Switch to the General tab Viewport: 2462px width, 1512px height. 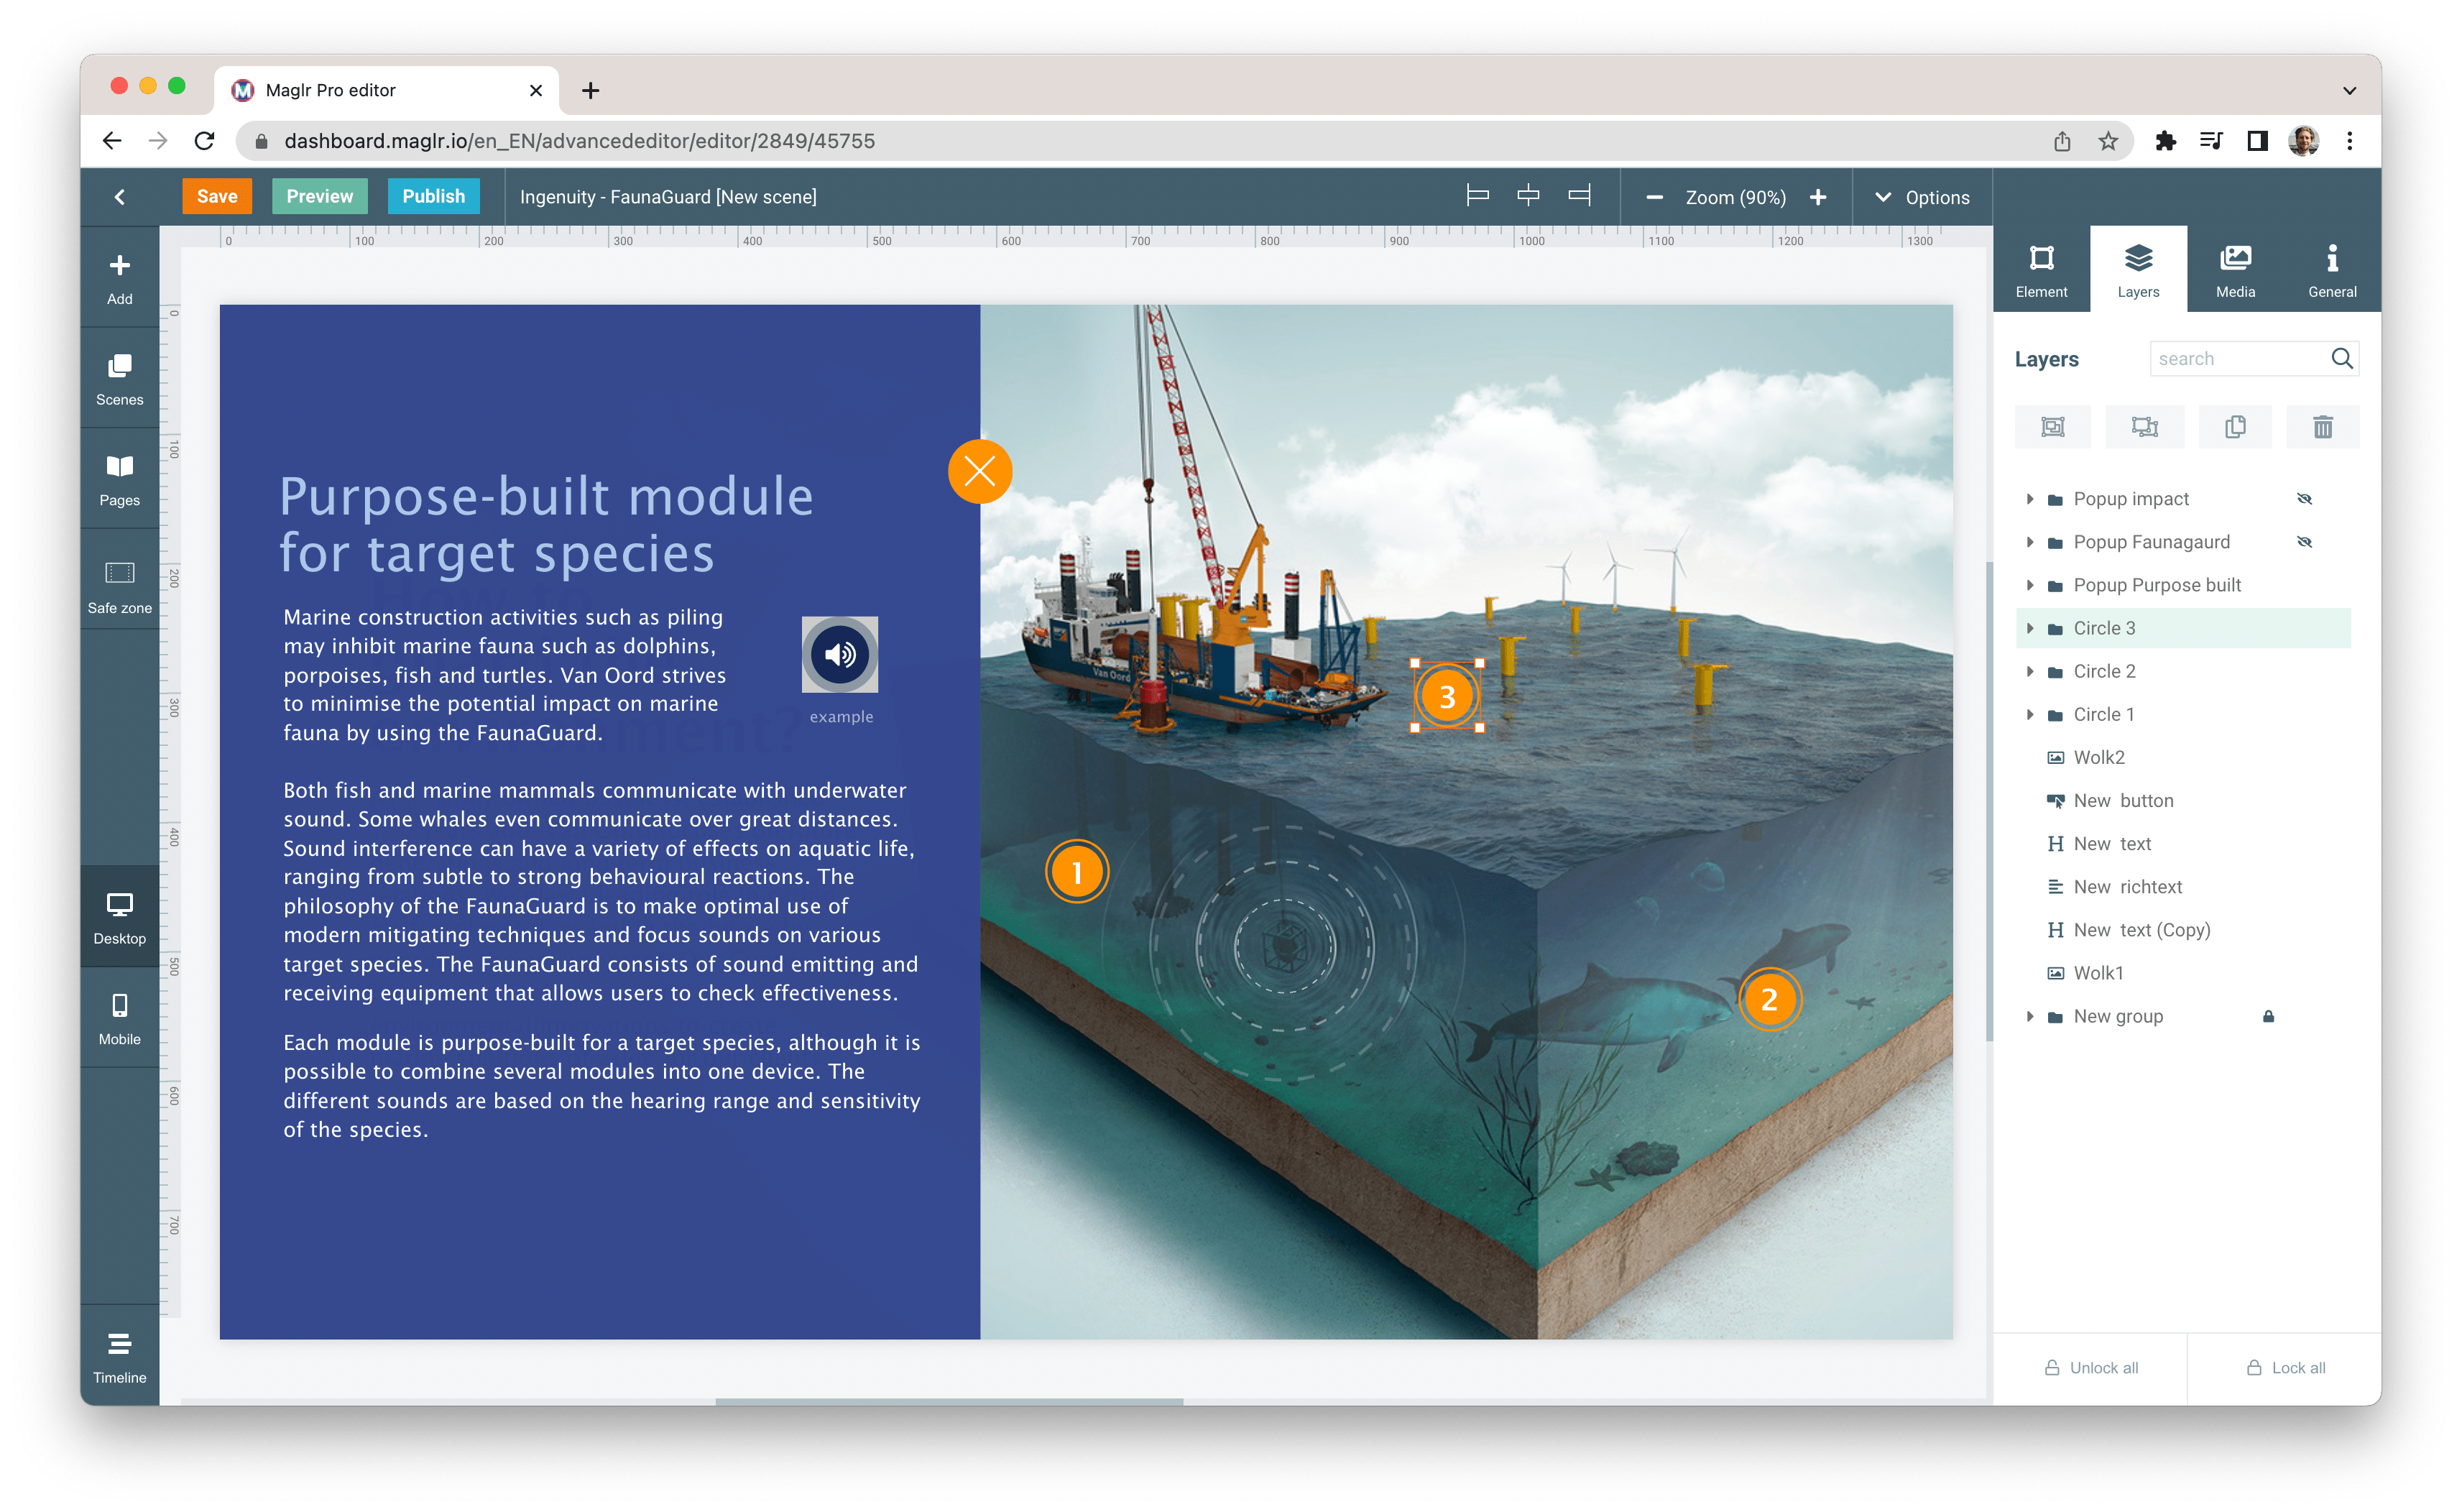coord(2331,270)
